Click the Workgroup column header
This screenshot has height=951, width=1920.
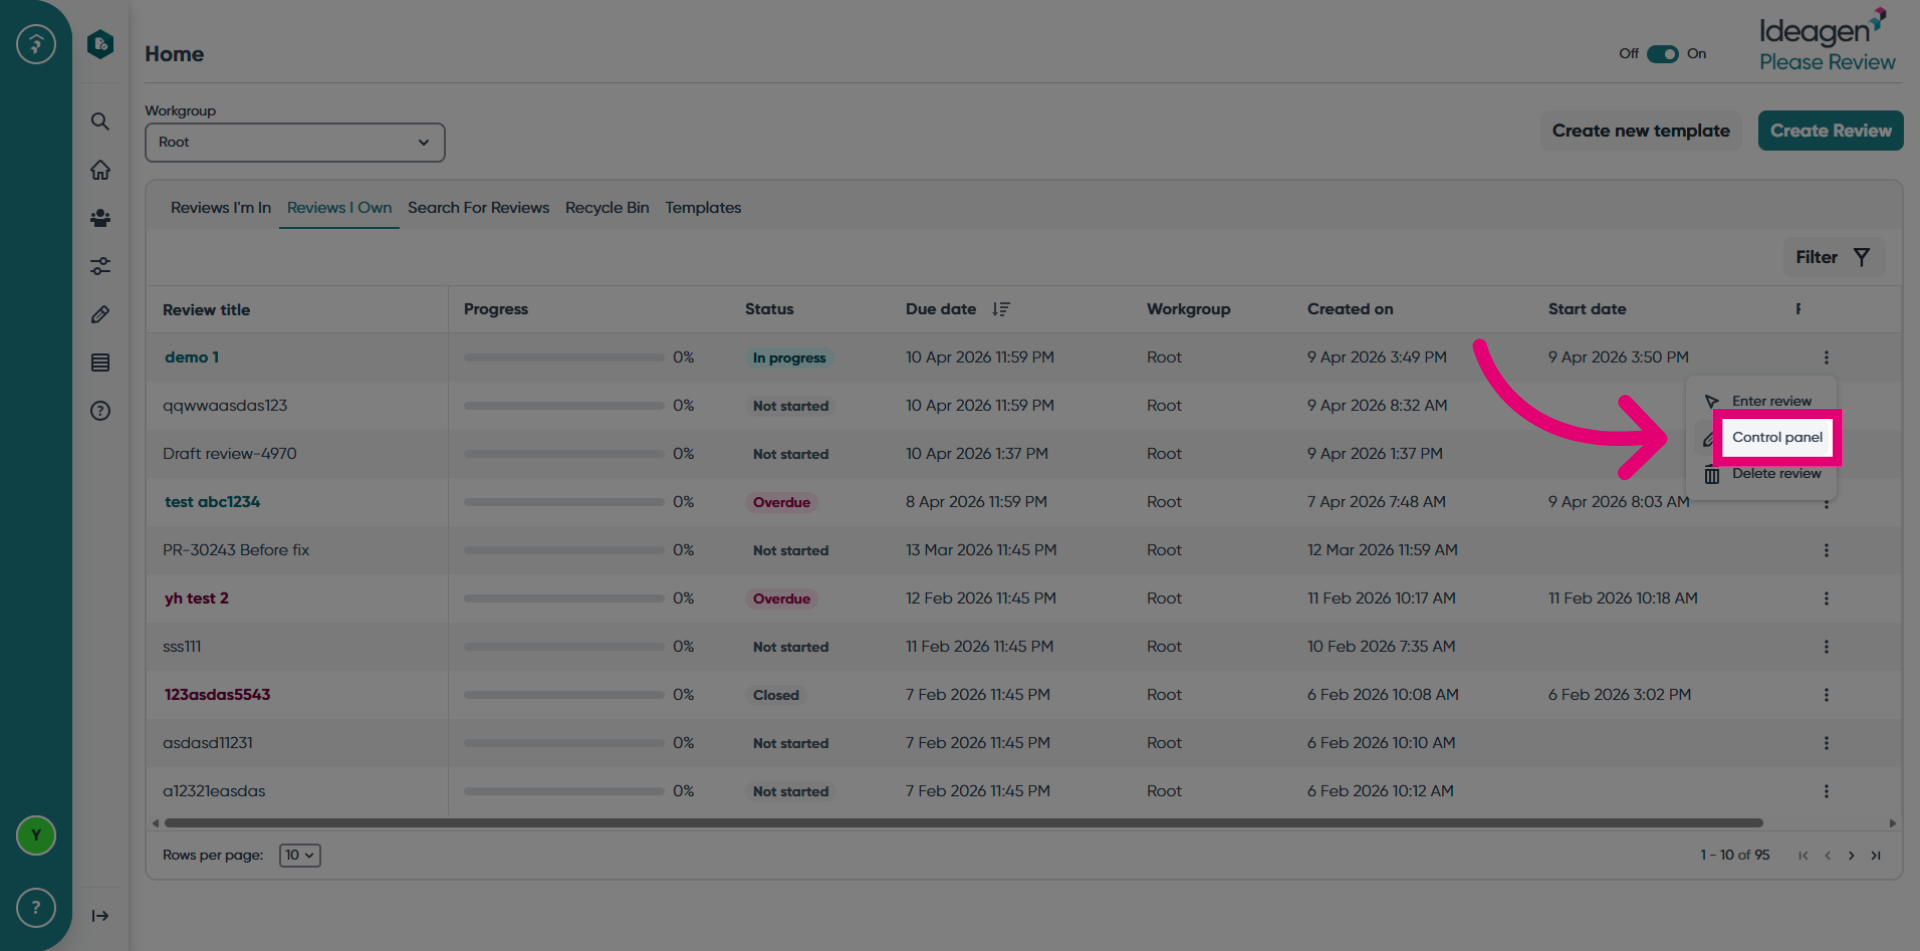point(1188,309)
